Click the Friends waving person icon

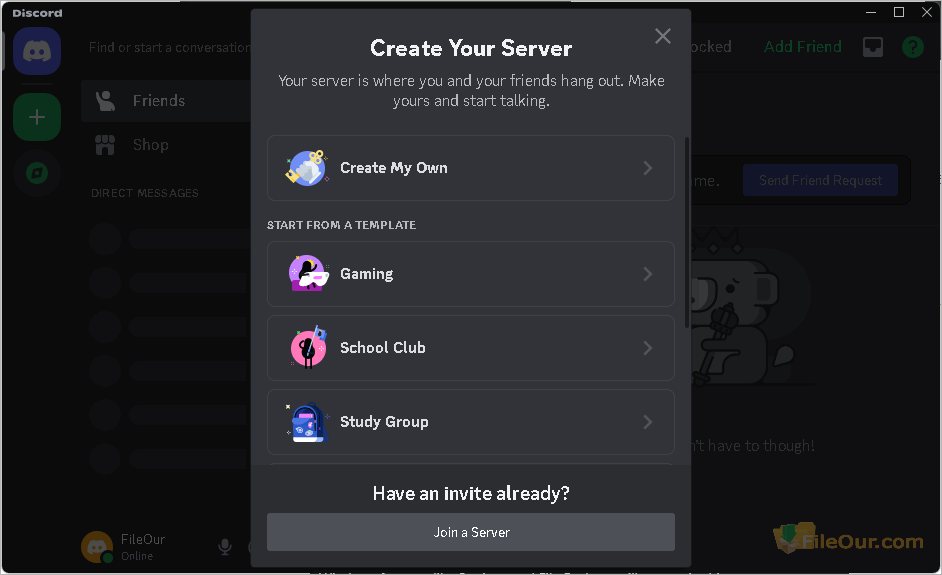[105, 100]
